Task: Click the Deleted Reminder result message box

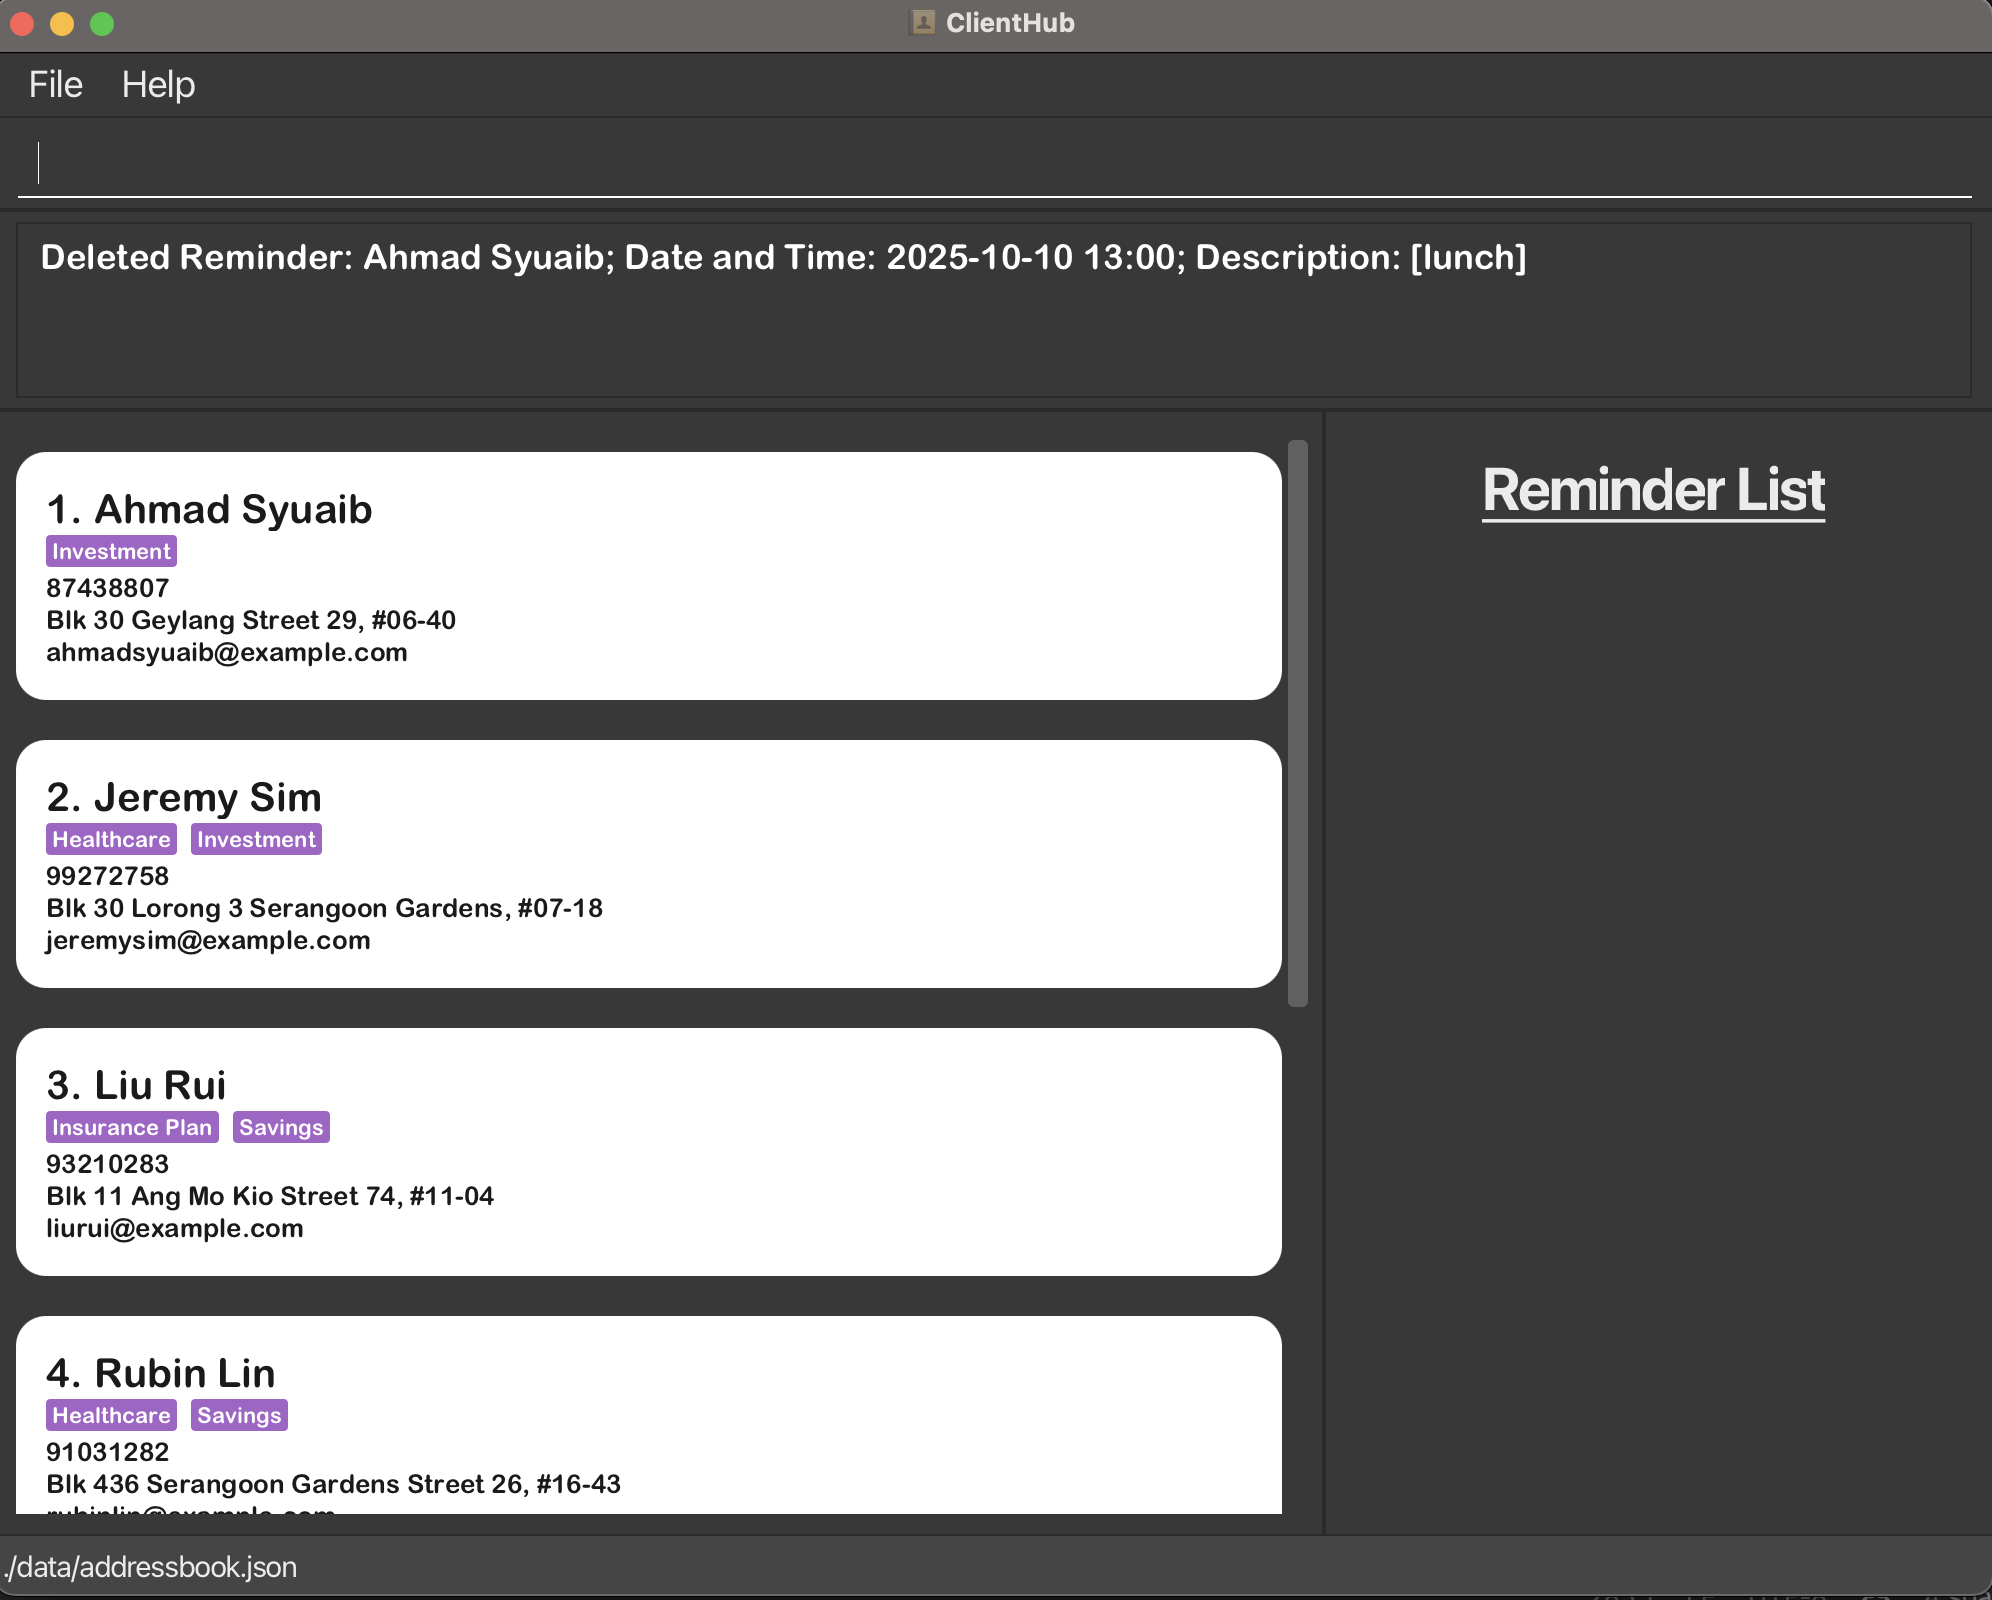Action: tap(993, 310)
